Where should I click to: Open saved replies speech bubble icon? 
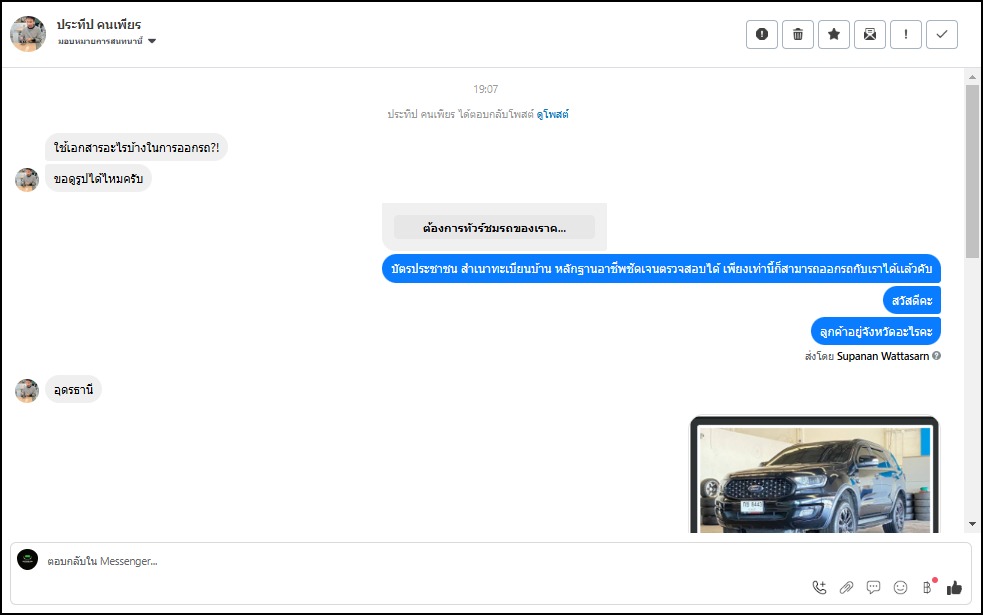[873, 587]
